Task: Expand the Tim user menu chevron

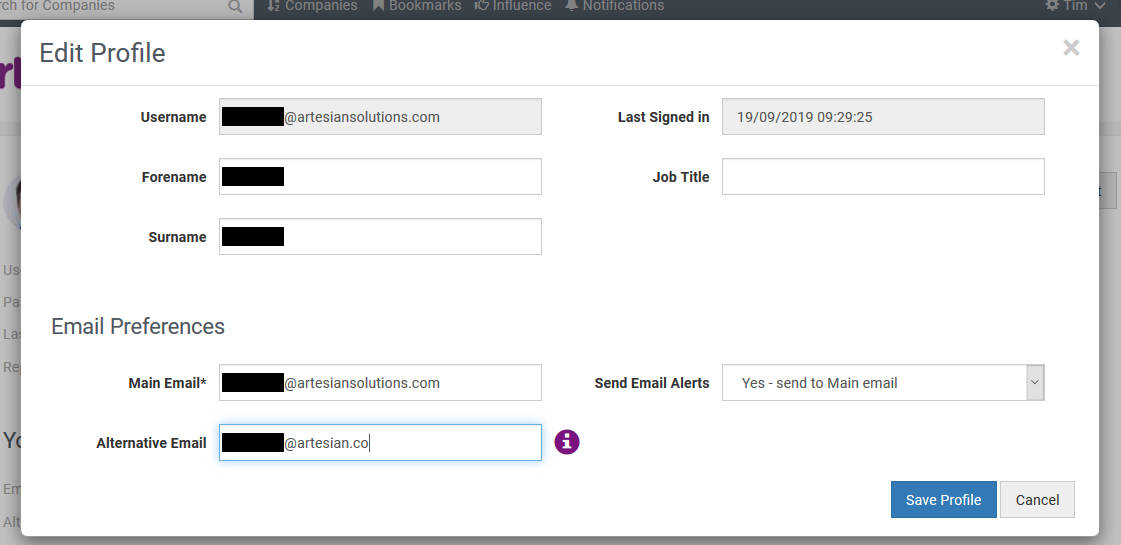Action: (1100, 6)
